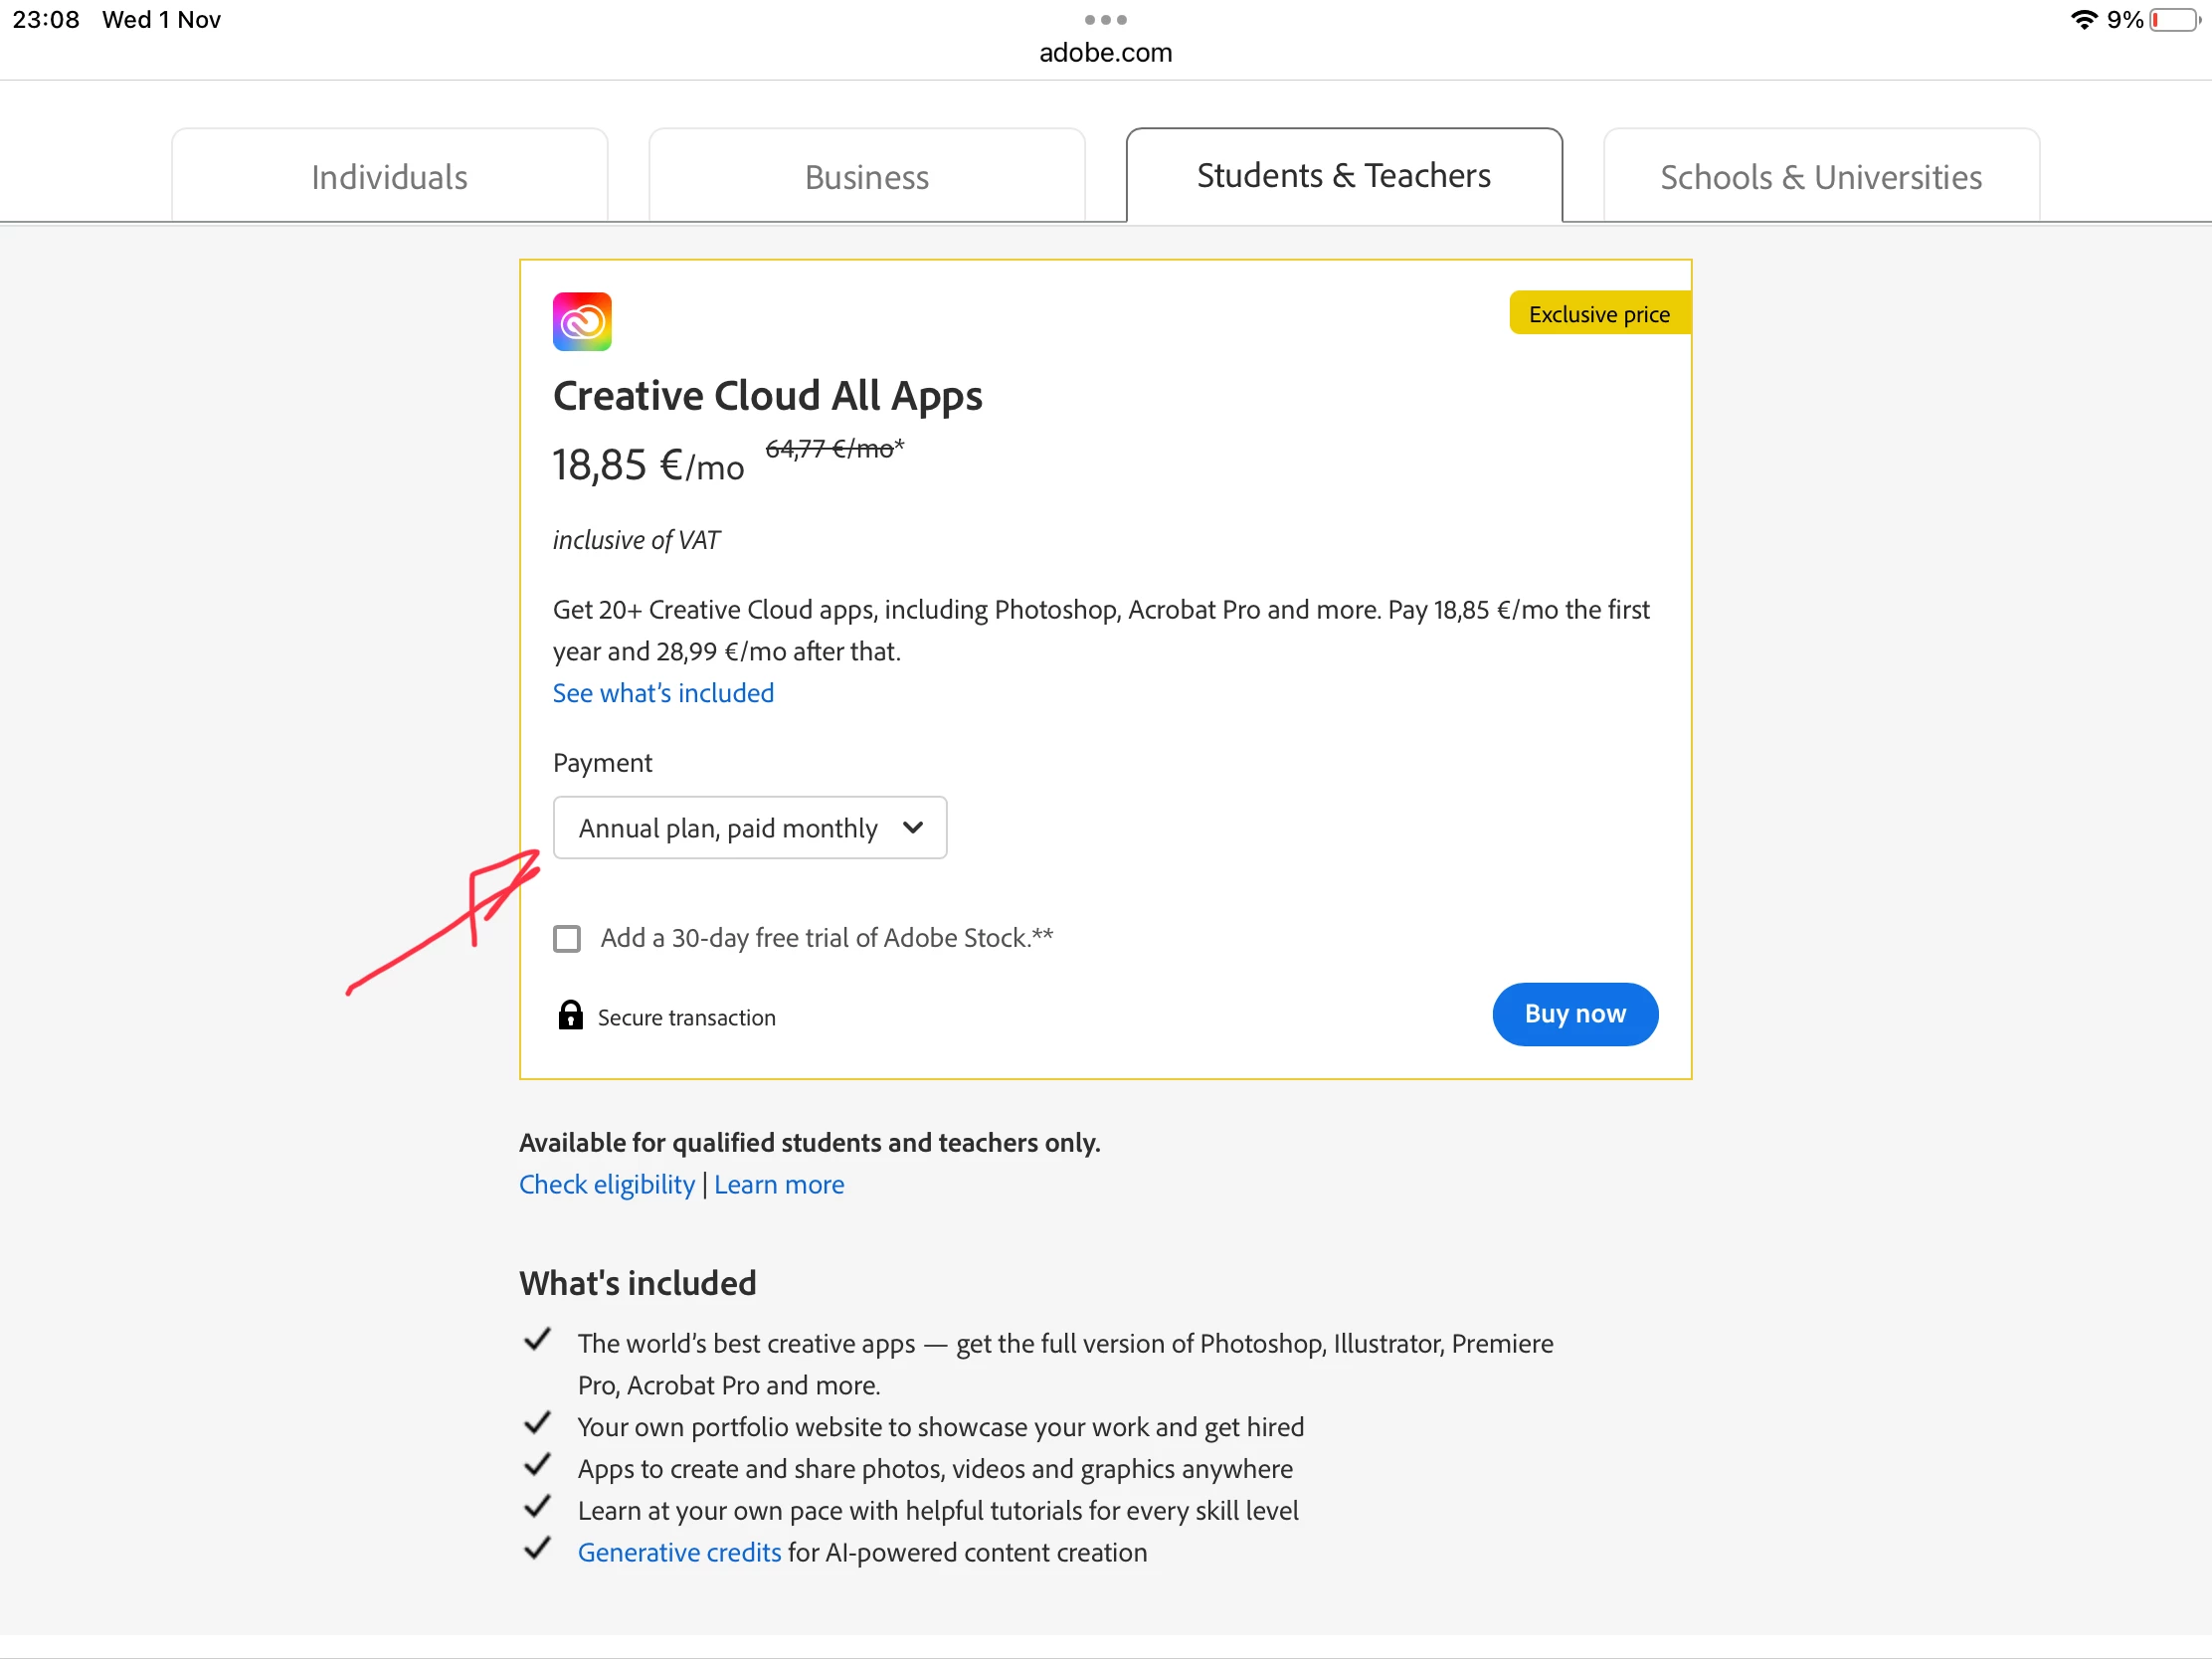
Task: Click checkmark beside Generative credits item
Action: pos(538,1548)
